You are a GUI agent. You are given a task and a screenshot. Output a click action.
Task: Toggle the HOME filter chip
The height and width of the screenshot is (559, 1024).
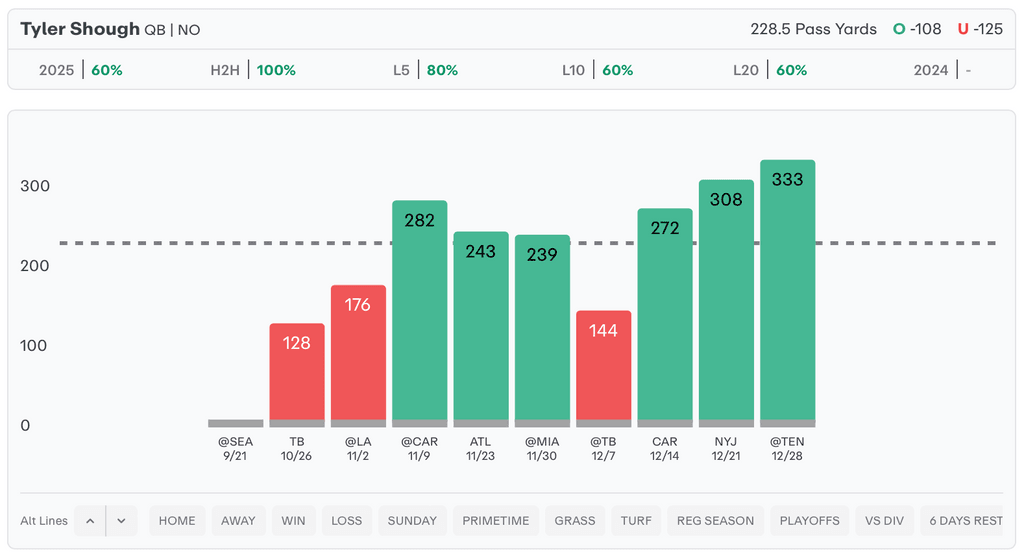point(178,521)
